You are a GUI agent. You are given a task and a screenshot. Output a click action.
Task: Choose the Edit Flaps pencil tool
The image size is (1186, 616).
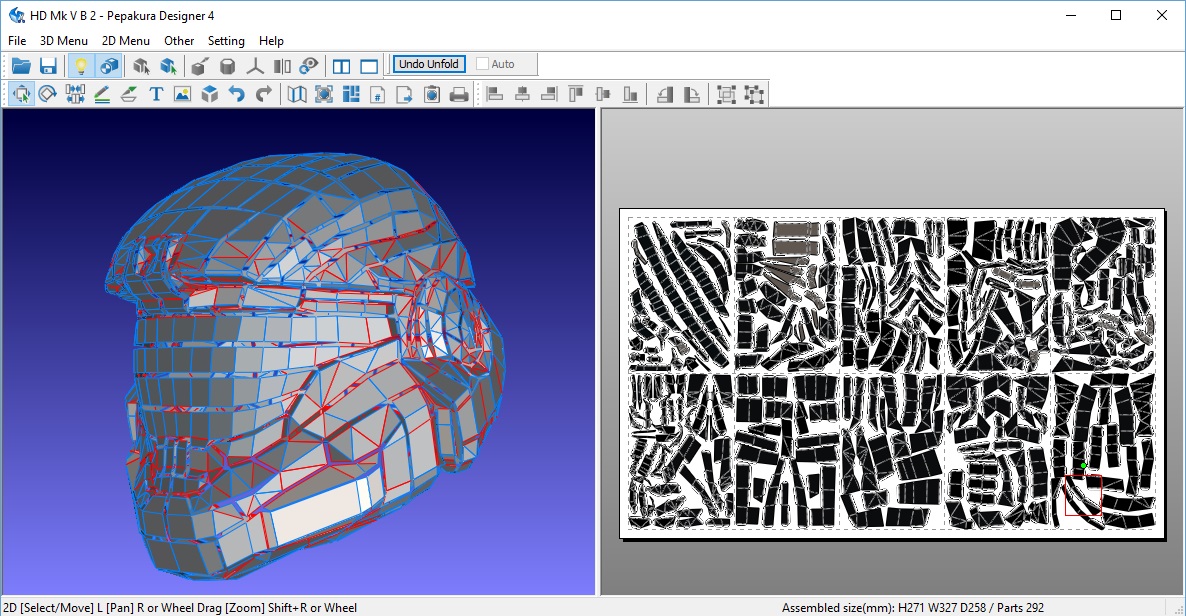(102, 94)
